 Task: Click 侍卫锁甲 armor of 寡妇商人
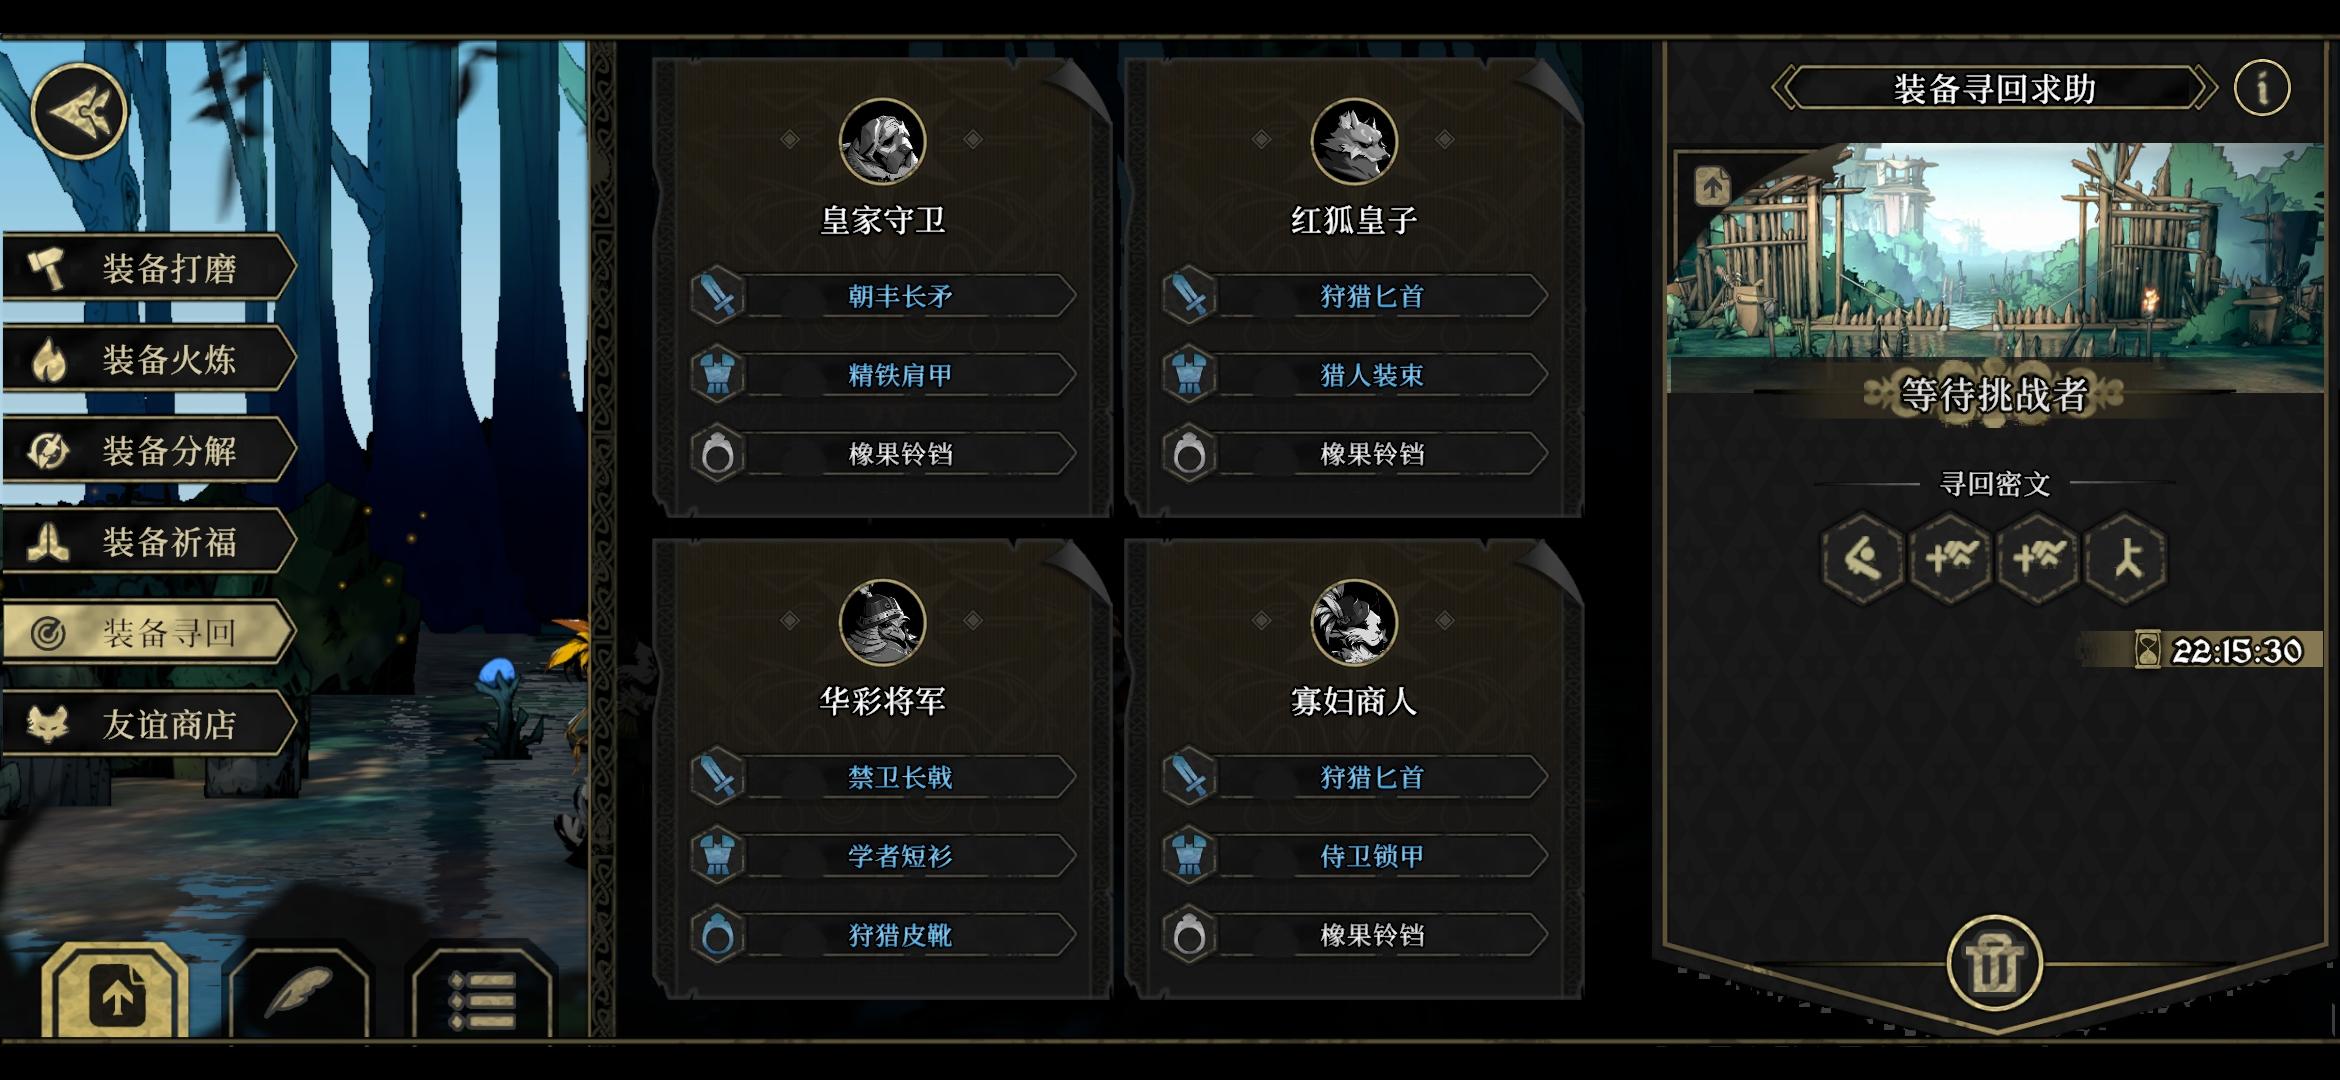(1355, 856)
